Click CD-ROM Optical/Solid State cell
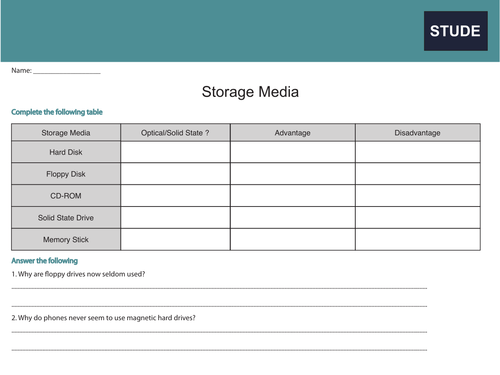500x375 pixels. tap(175, 196)
